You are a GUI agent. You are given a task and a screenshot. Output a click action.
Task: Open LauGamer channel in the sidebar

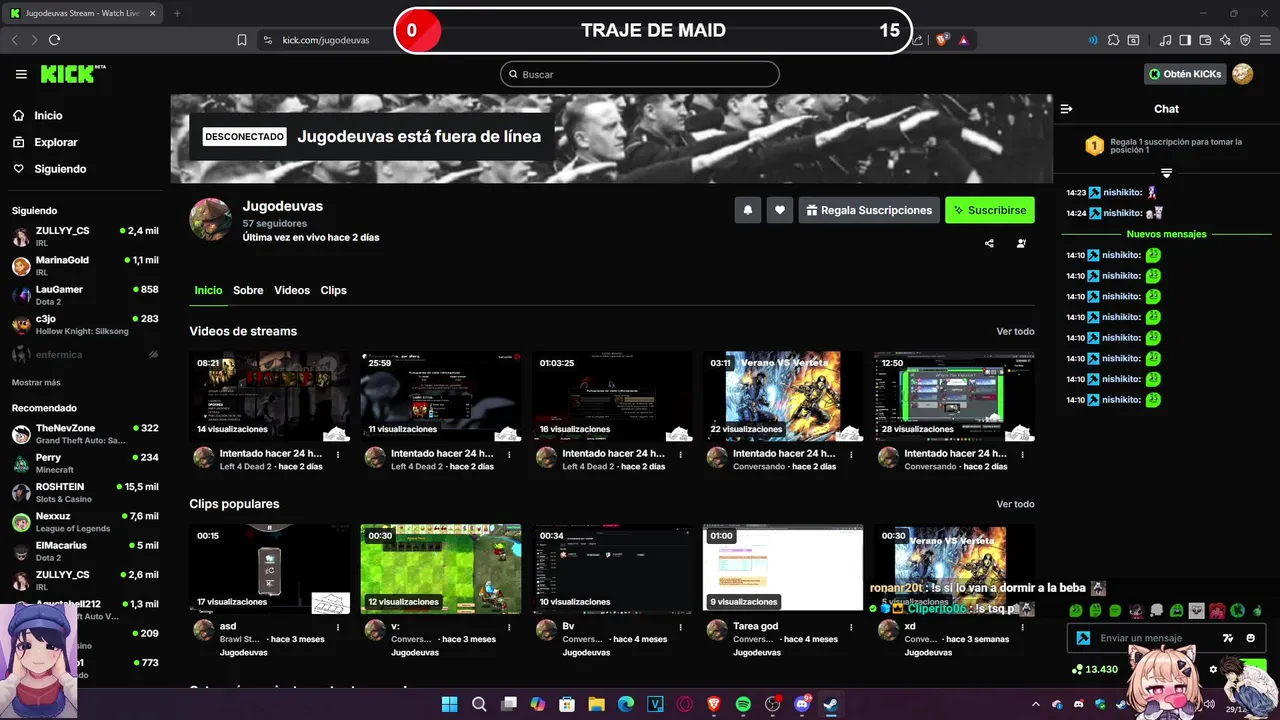(x=84, y=295)
